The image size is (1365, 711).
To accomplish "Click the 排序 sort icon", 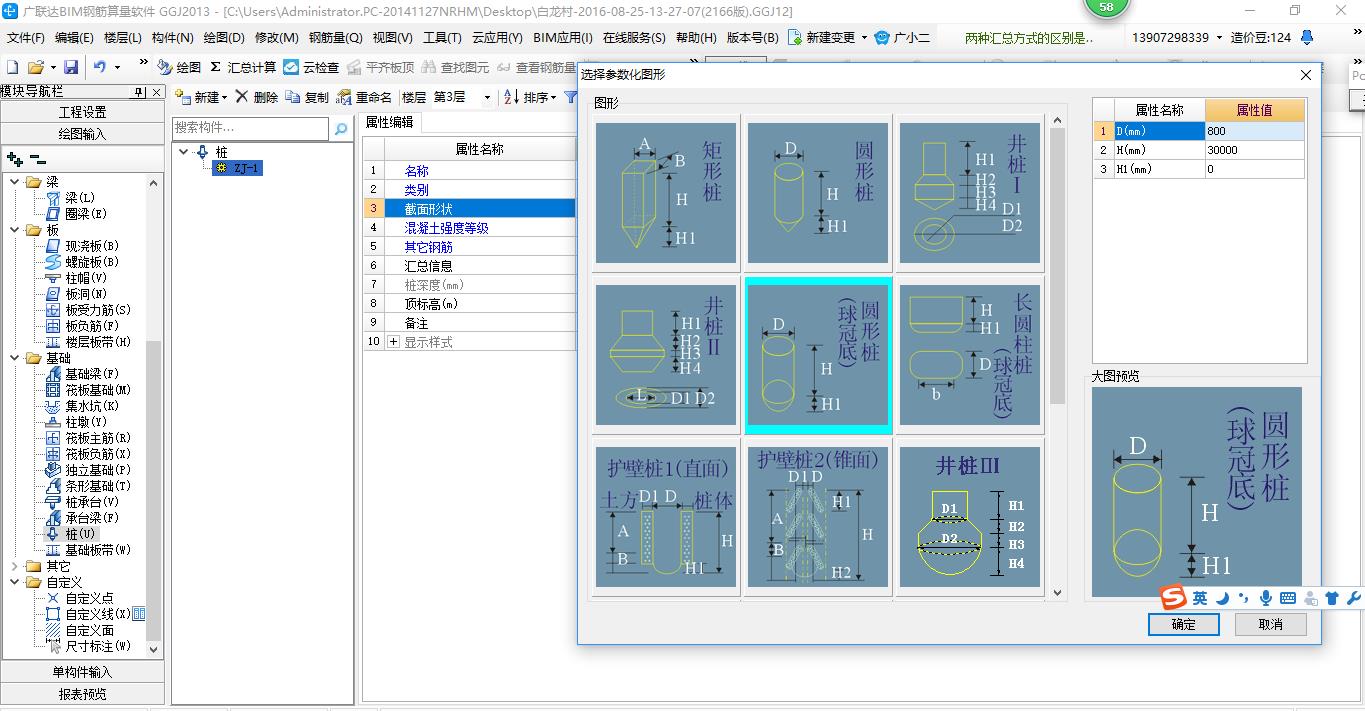I will pyautogui.click(x=511, y=97).
